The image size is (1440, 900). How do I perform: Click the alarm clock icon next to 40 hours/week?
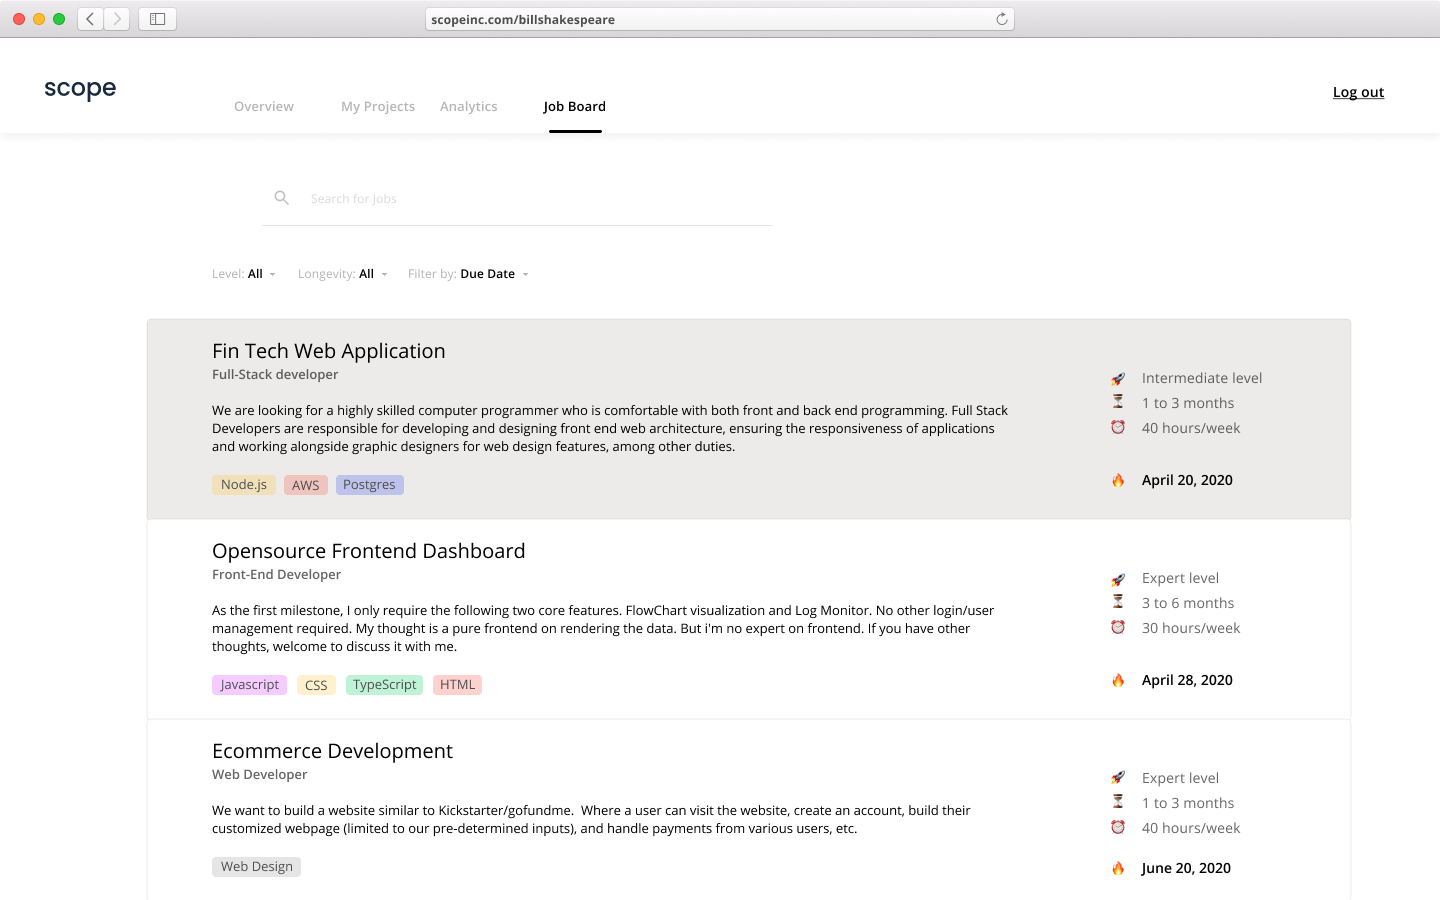click(1118, 427)
